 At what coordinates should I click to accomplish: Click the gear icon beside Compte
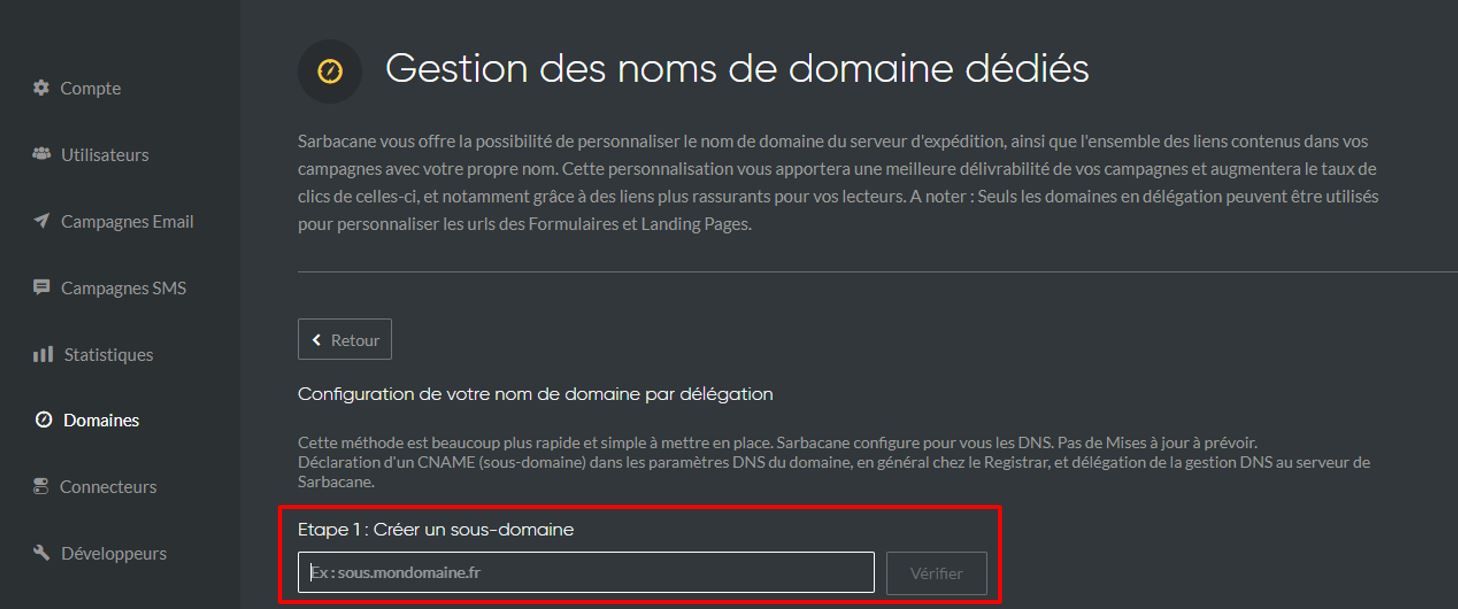tap(41, 88)
